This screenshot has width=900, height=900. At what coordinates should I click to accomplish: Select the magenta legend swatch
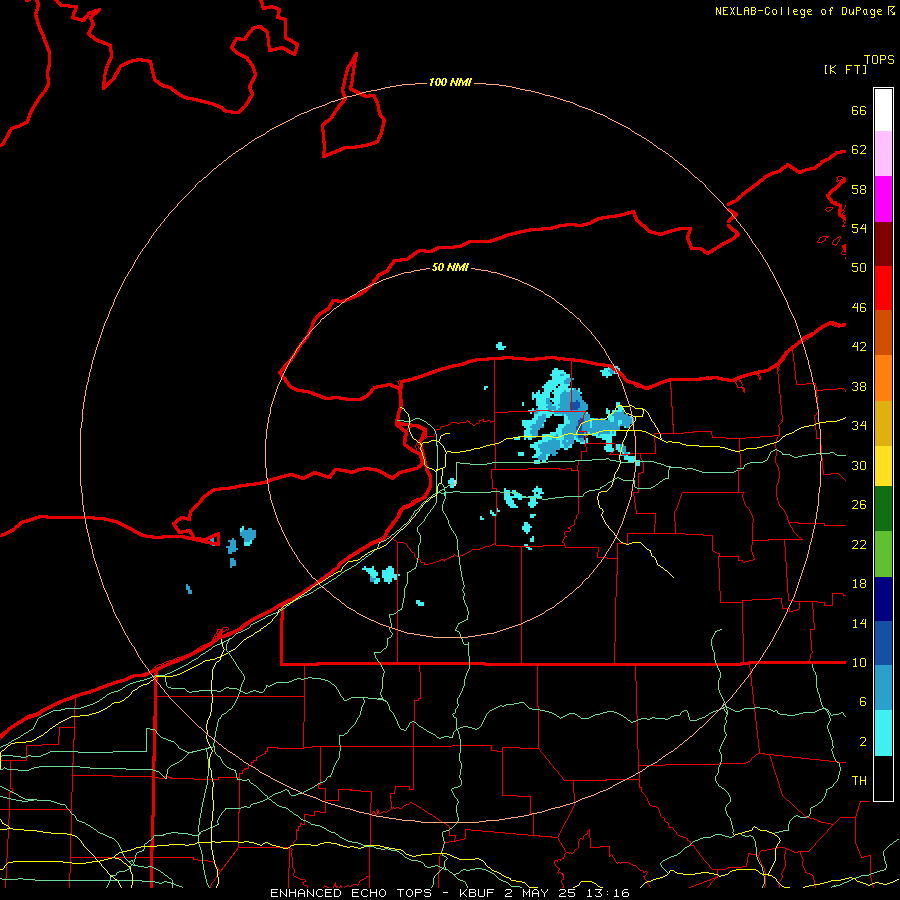point(883,199)
